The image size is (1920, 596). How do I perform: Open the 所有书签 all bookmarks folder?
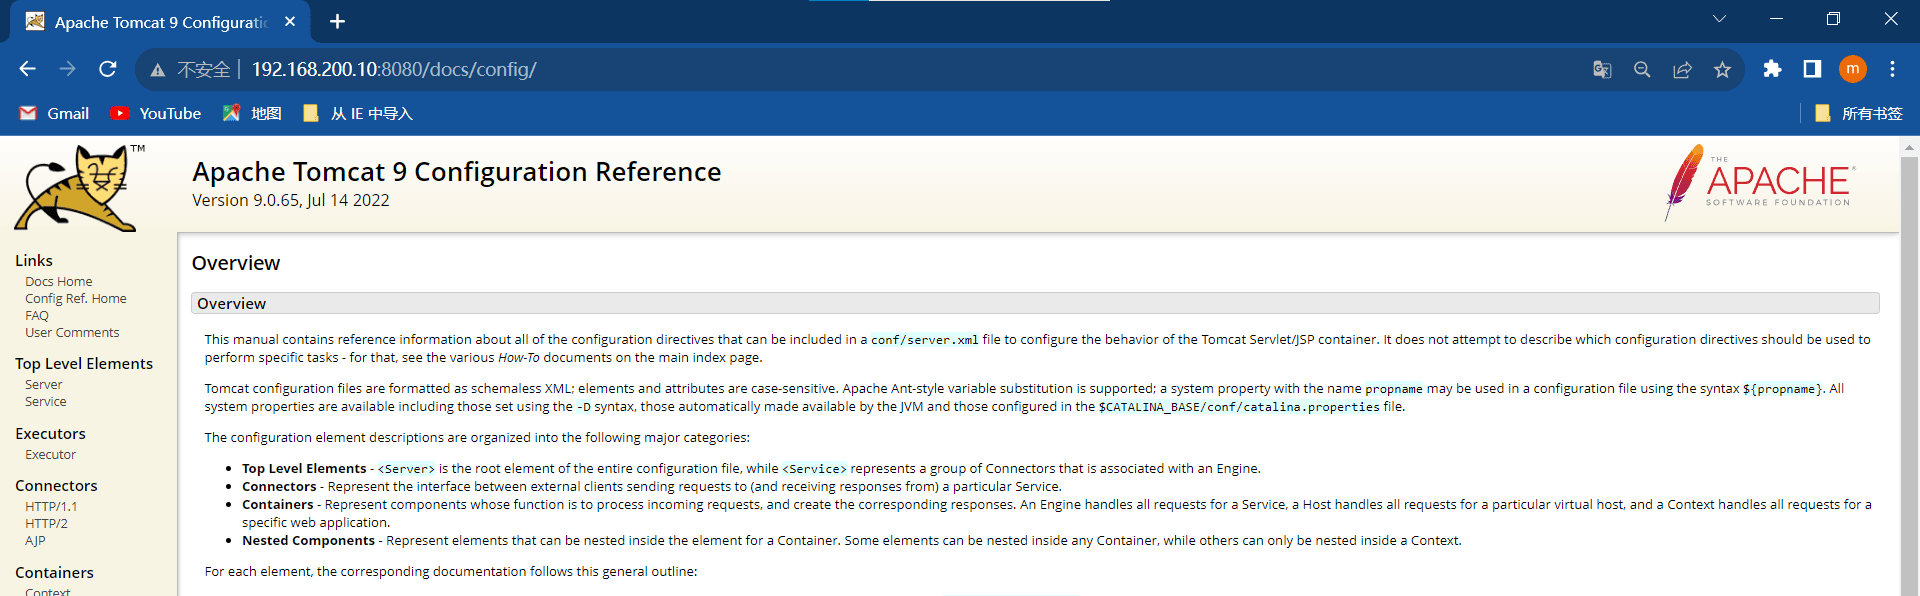click(x=1858, y=113)
